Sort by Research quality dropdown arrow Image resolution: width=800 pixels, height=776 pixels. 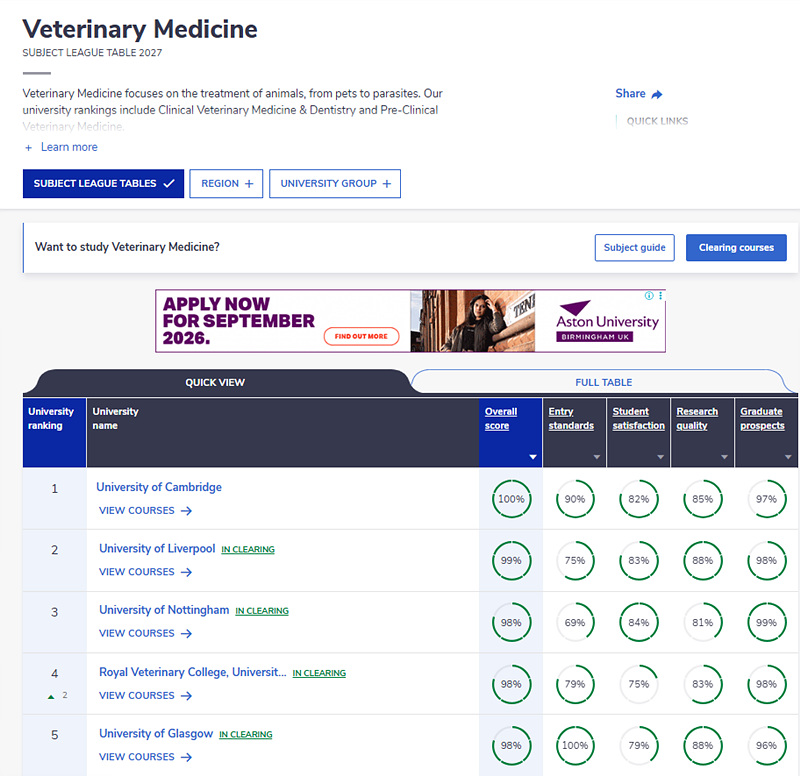[724, 457]
